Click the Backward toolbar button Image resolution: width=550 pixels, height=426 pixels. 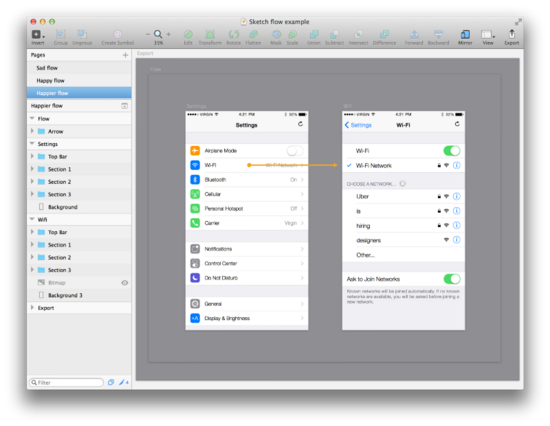click(x=438, y=34)
